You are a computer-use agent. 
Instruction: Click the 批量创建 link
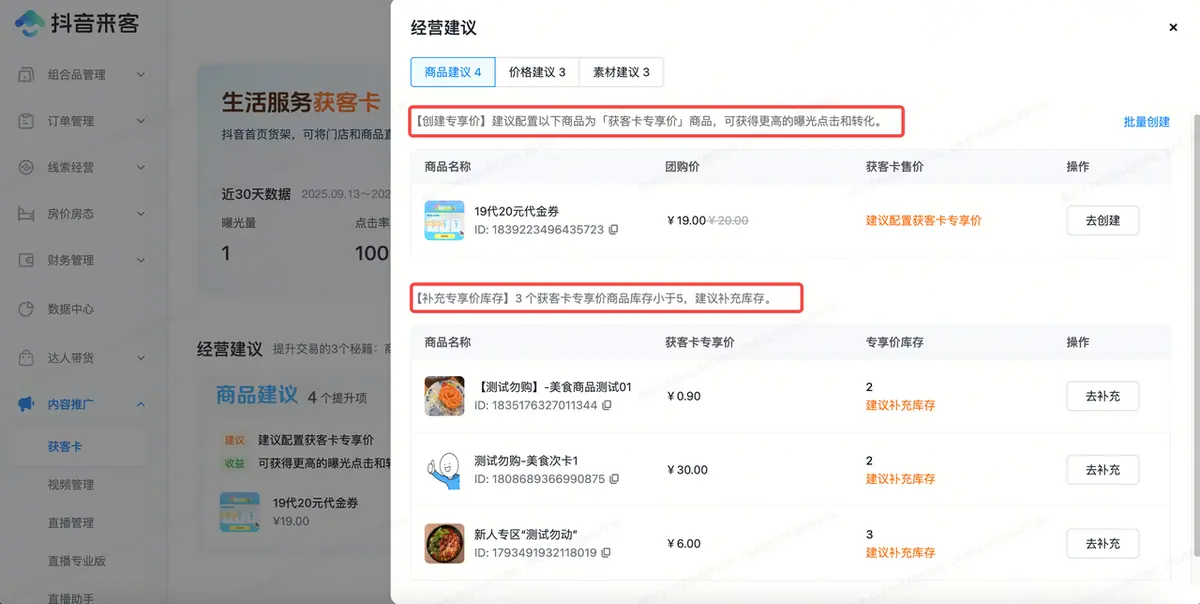pos(1147,122)
